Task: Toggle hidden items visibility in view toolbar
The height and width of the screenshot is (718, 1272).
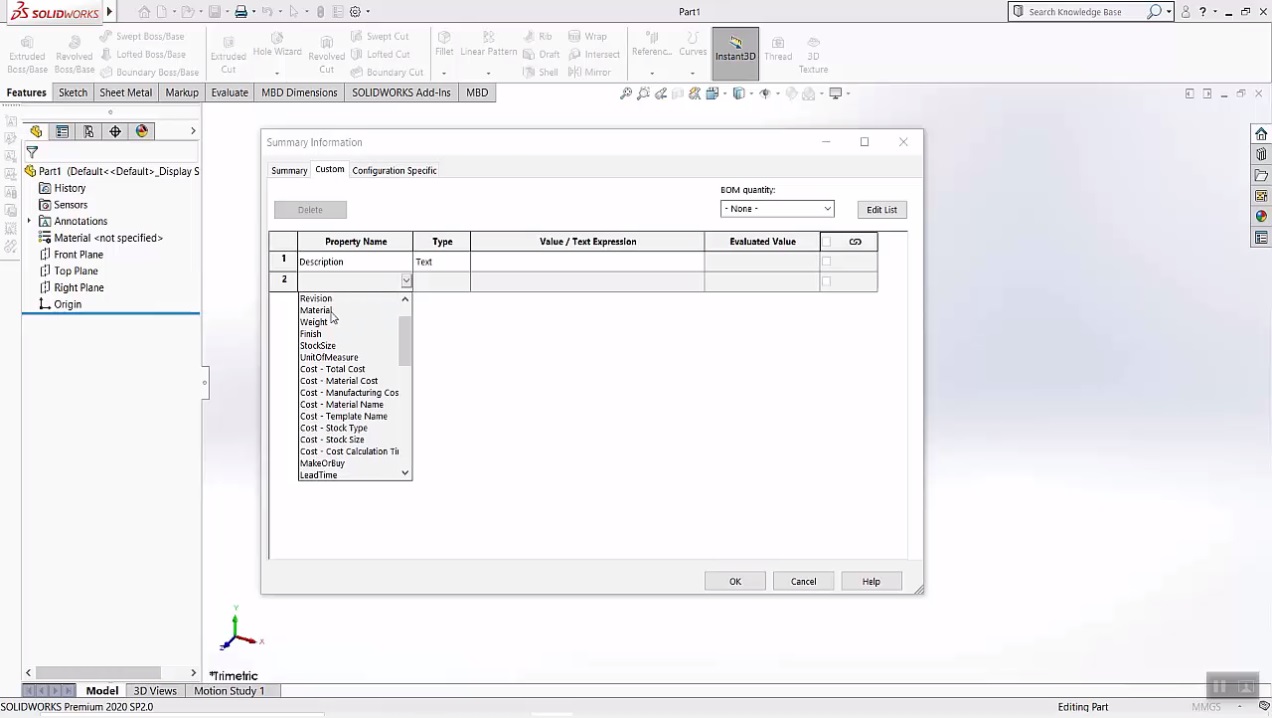Action: coord(766,93)
